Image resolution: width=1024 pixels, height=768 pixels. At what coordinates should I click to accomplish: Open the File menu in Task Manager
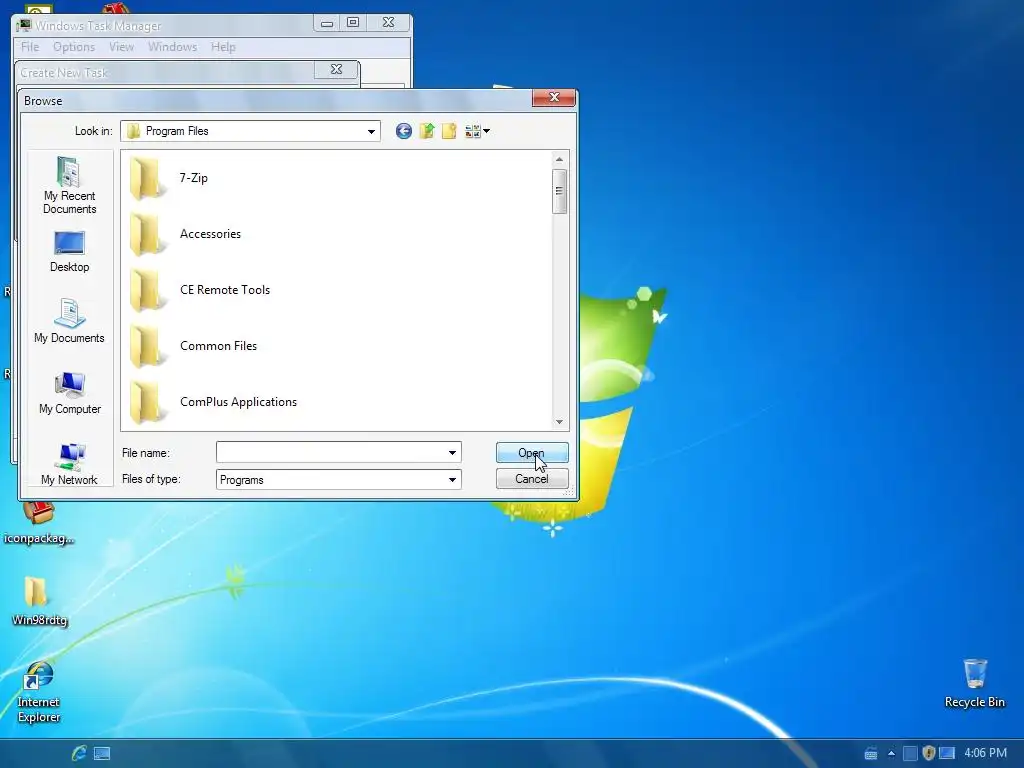click(x=30, y=47)
